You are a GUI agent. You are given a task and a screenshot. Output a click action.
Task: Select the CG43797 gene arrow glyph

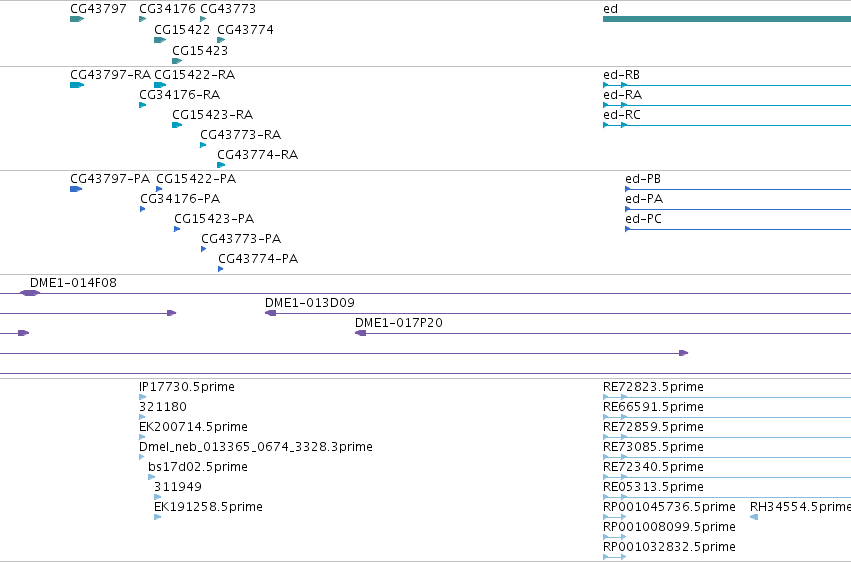pyautogui.click(x=77, y=19)
